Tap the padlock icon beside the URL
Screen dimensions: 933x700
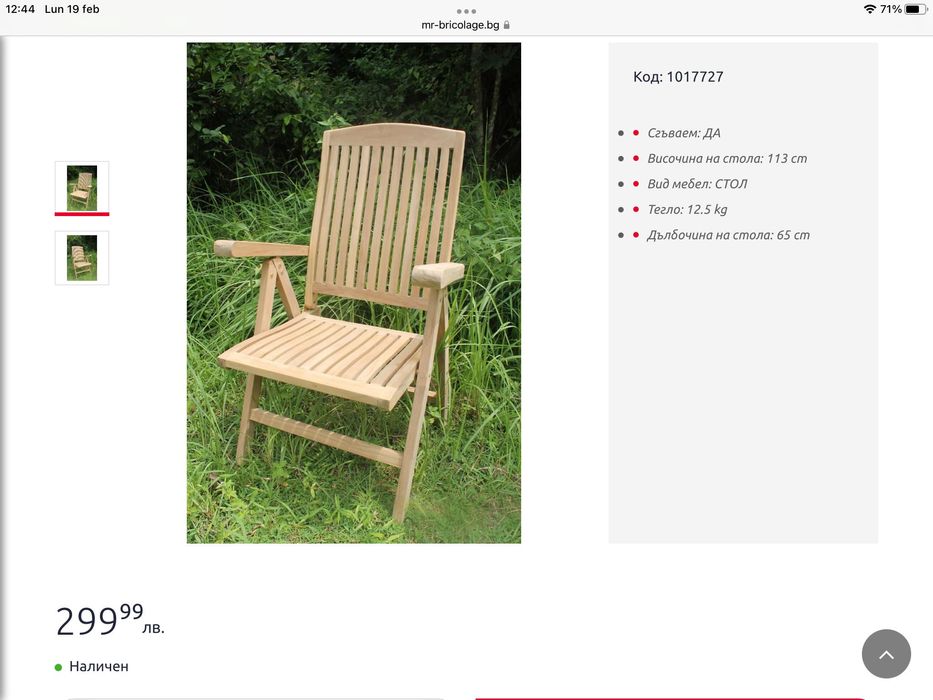507,25
